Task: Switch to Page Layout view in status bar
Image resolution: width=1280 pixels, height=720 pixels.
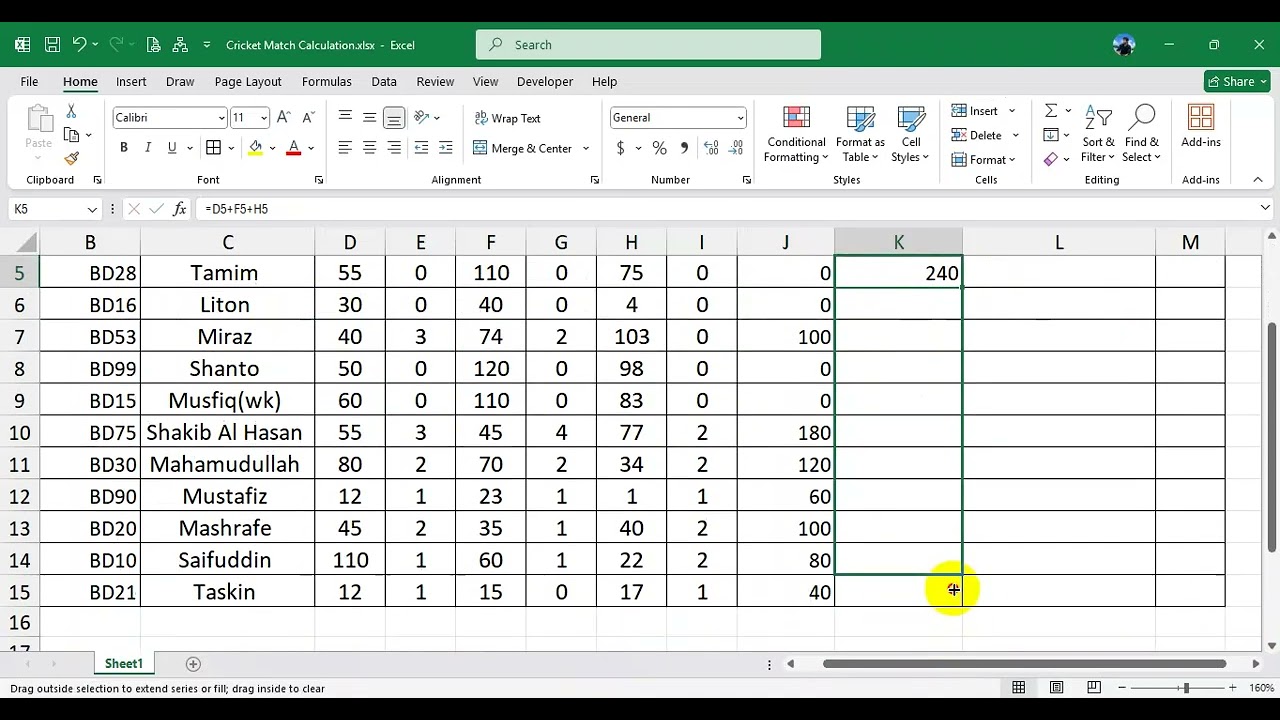Action: 1056,688
